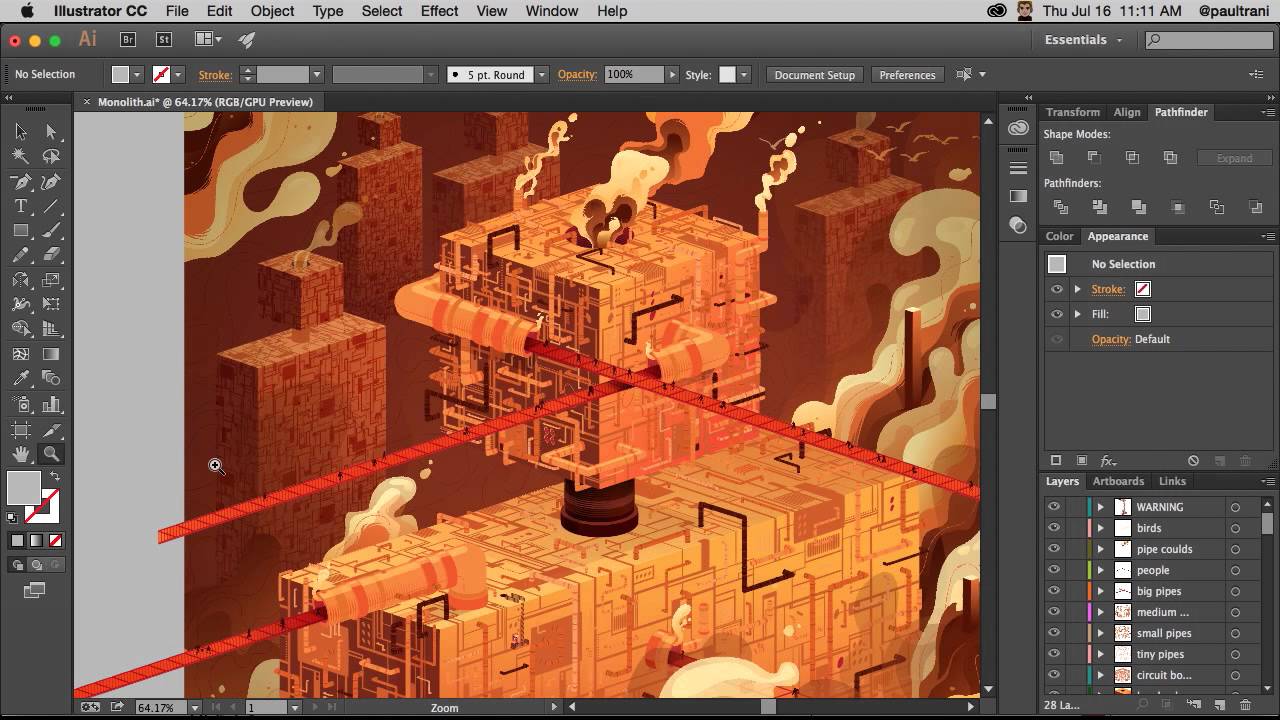Hide the people layer
Image resolution: width=1280 pixels, height=720 pixels.
tap(1053, 570)
